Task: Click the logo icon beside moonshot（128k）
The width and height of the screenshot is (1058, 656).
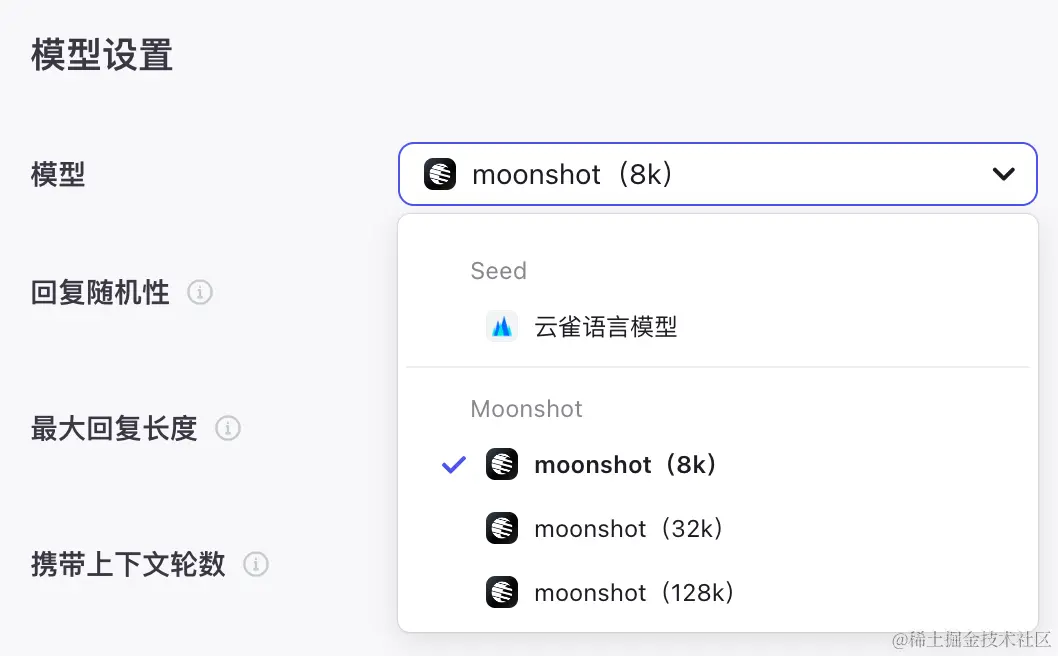Action: coord(502,592)
